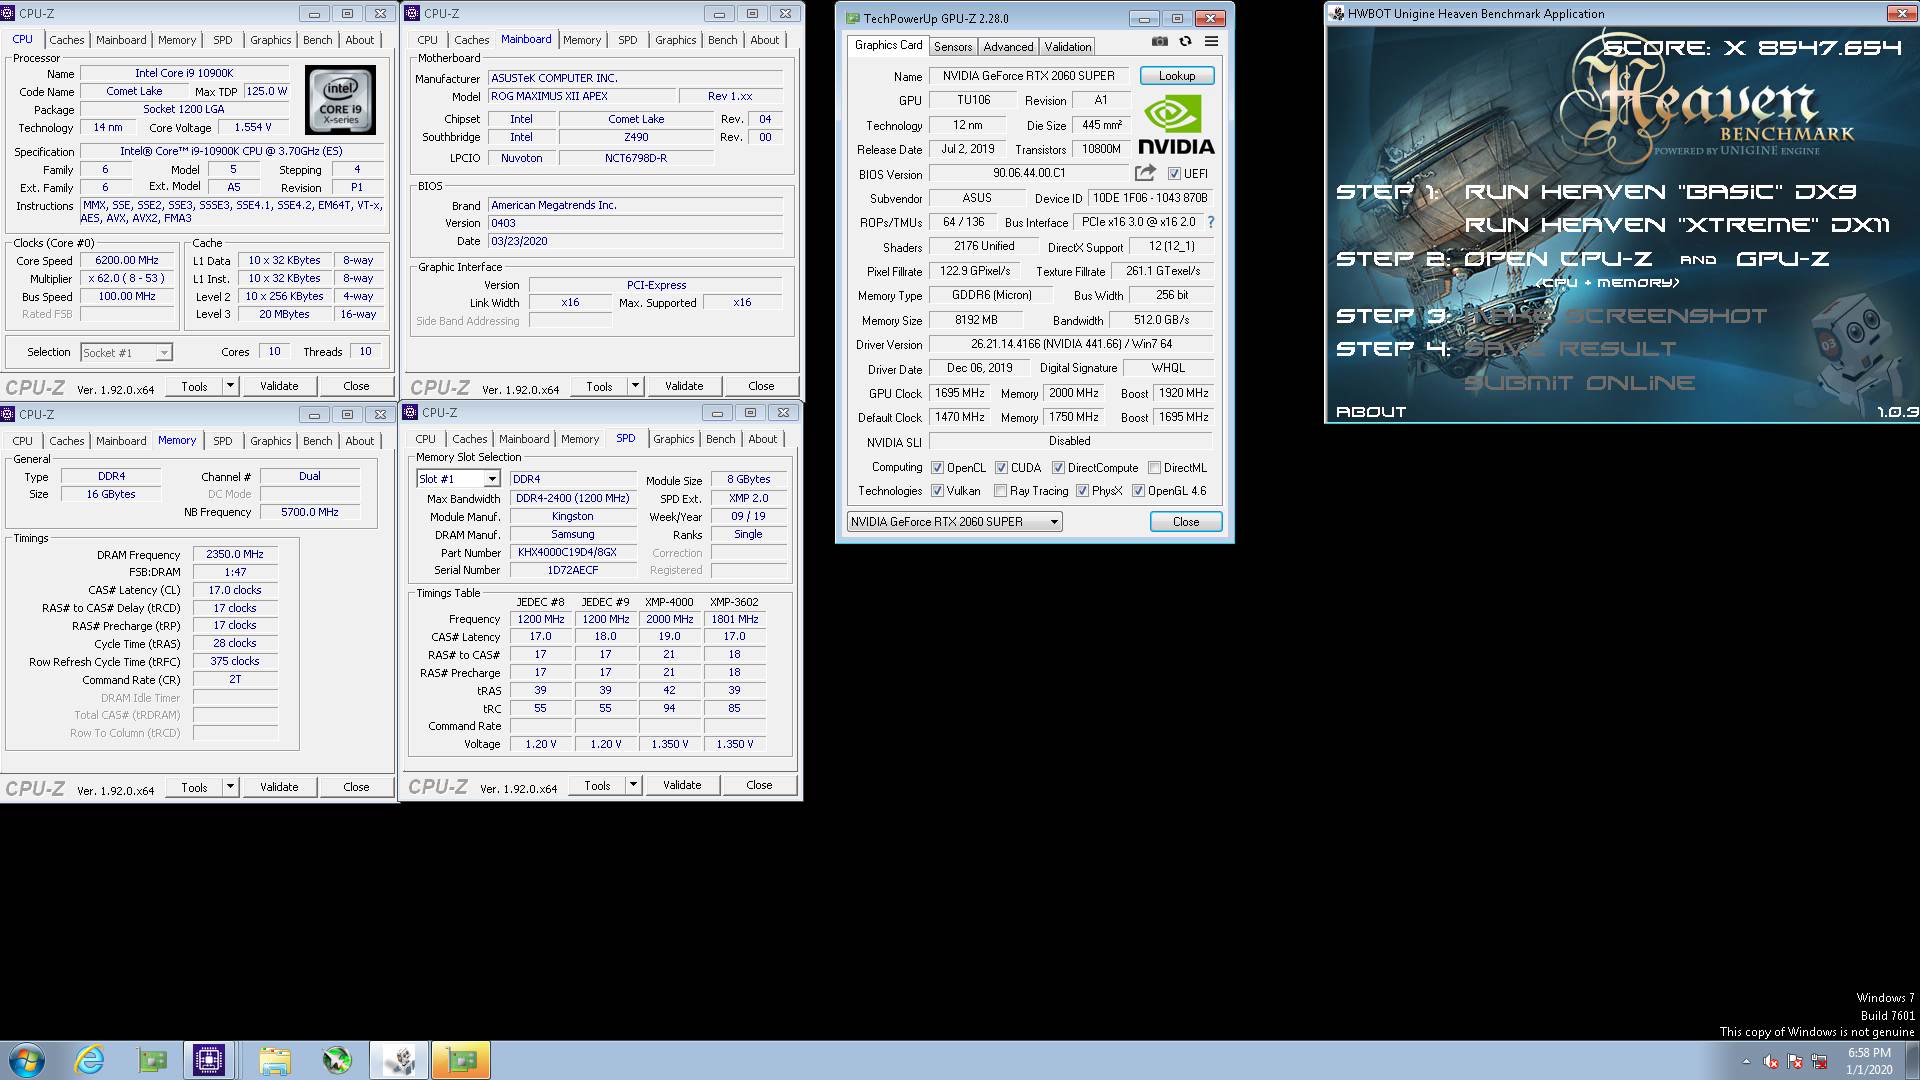
Task: Open the Socket #1 selection dropdown
Action: (127, 352)
